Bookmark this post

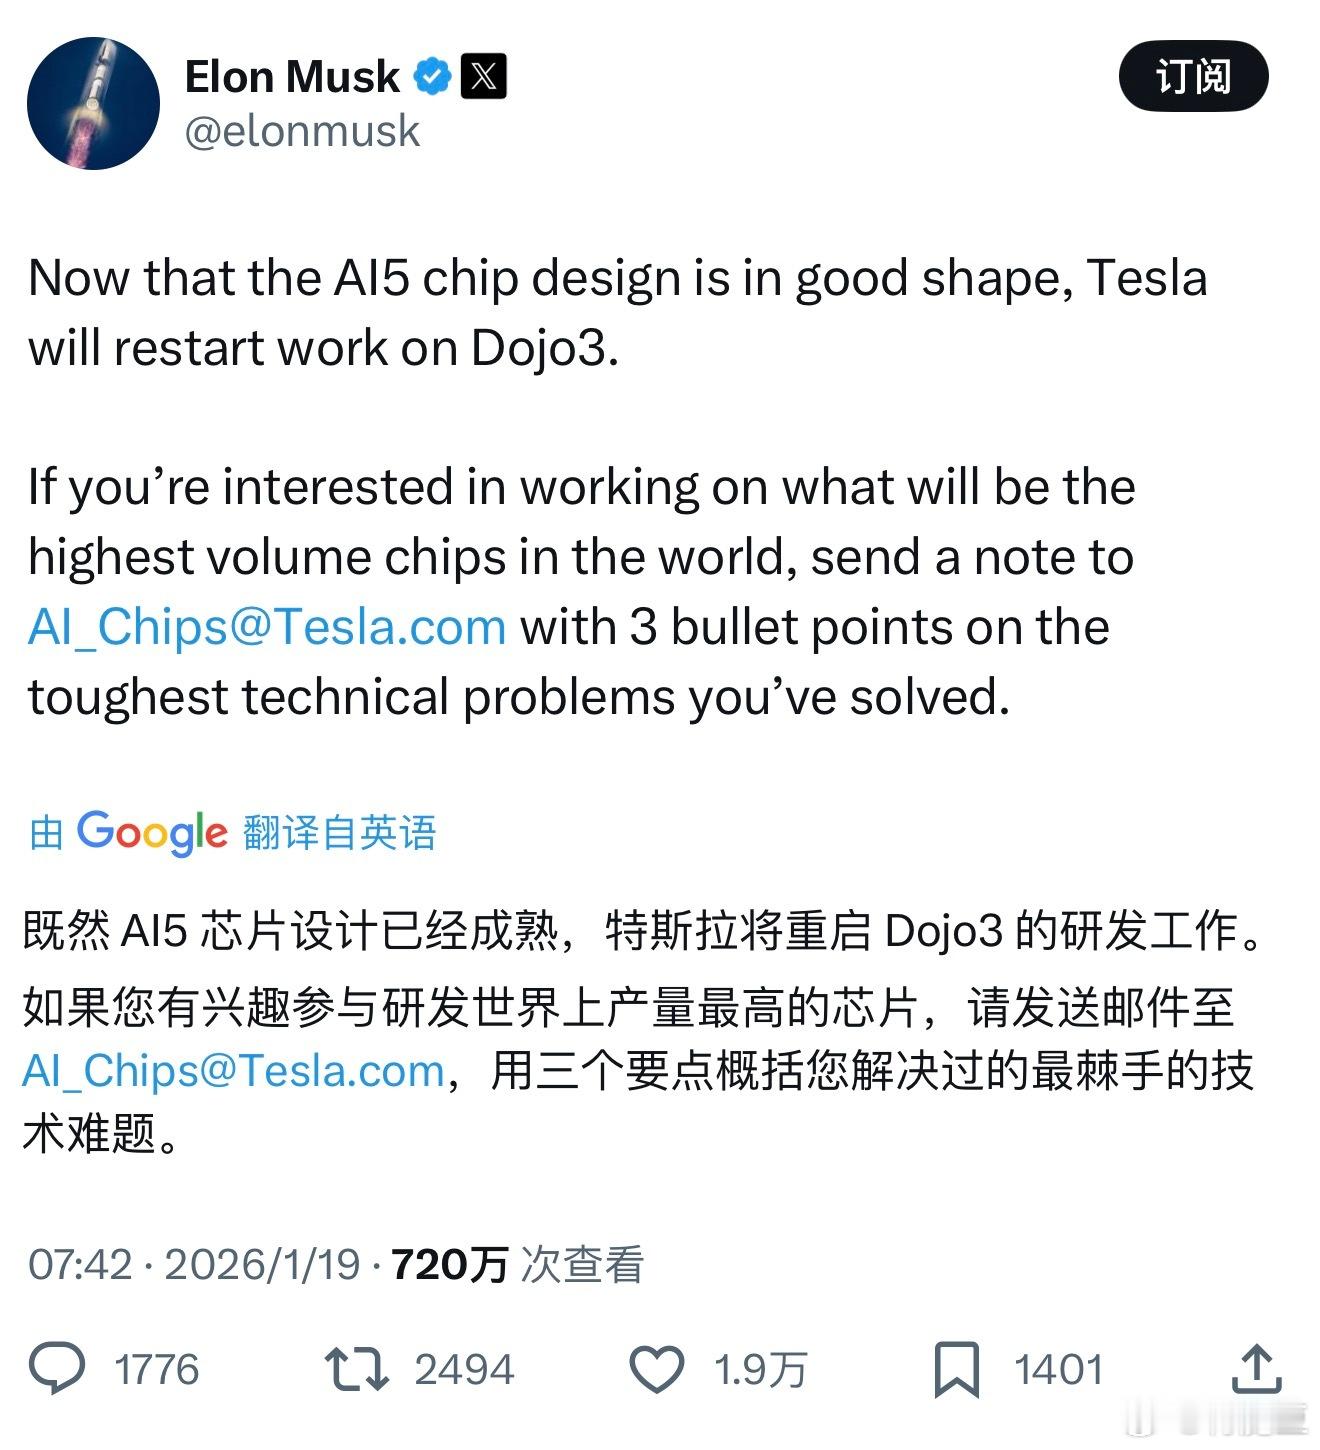(x=956, y=1369)
